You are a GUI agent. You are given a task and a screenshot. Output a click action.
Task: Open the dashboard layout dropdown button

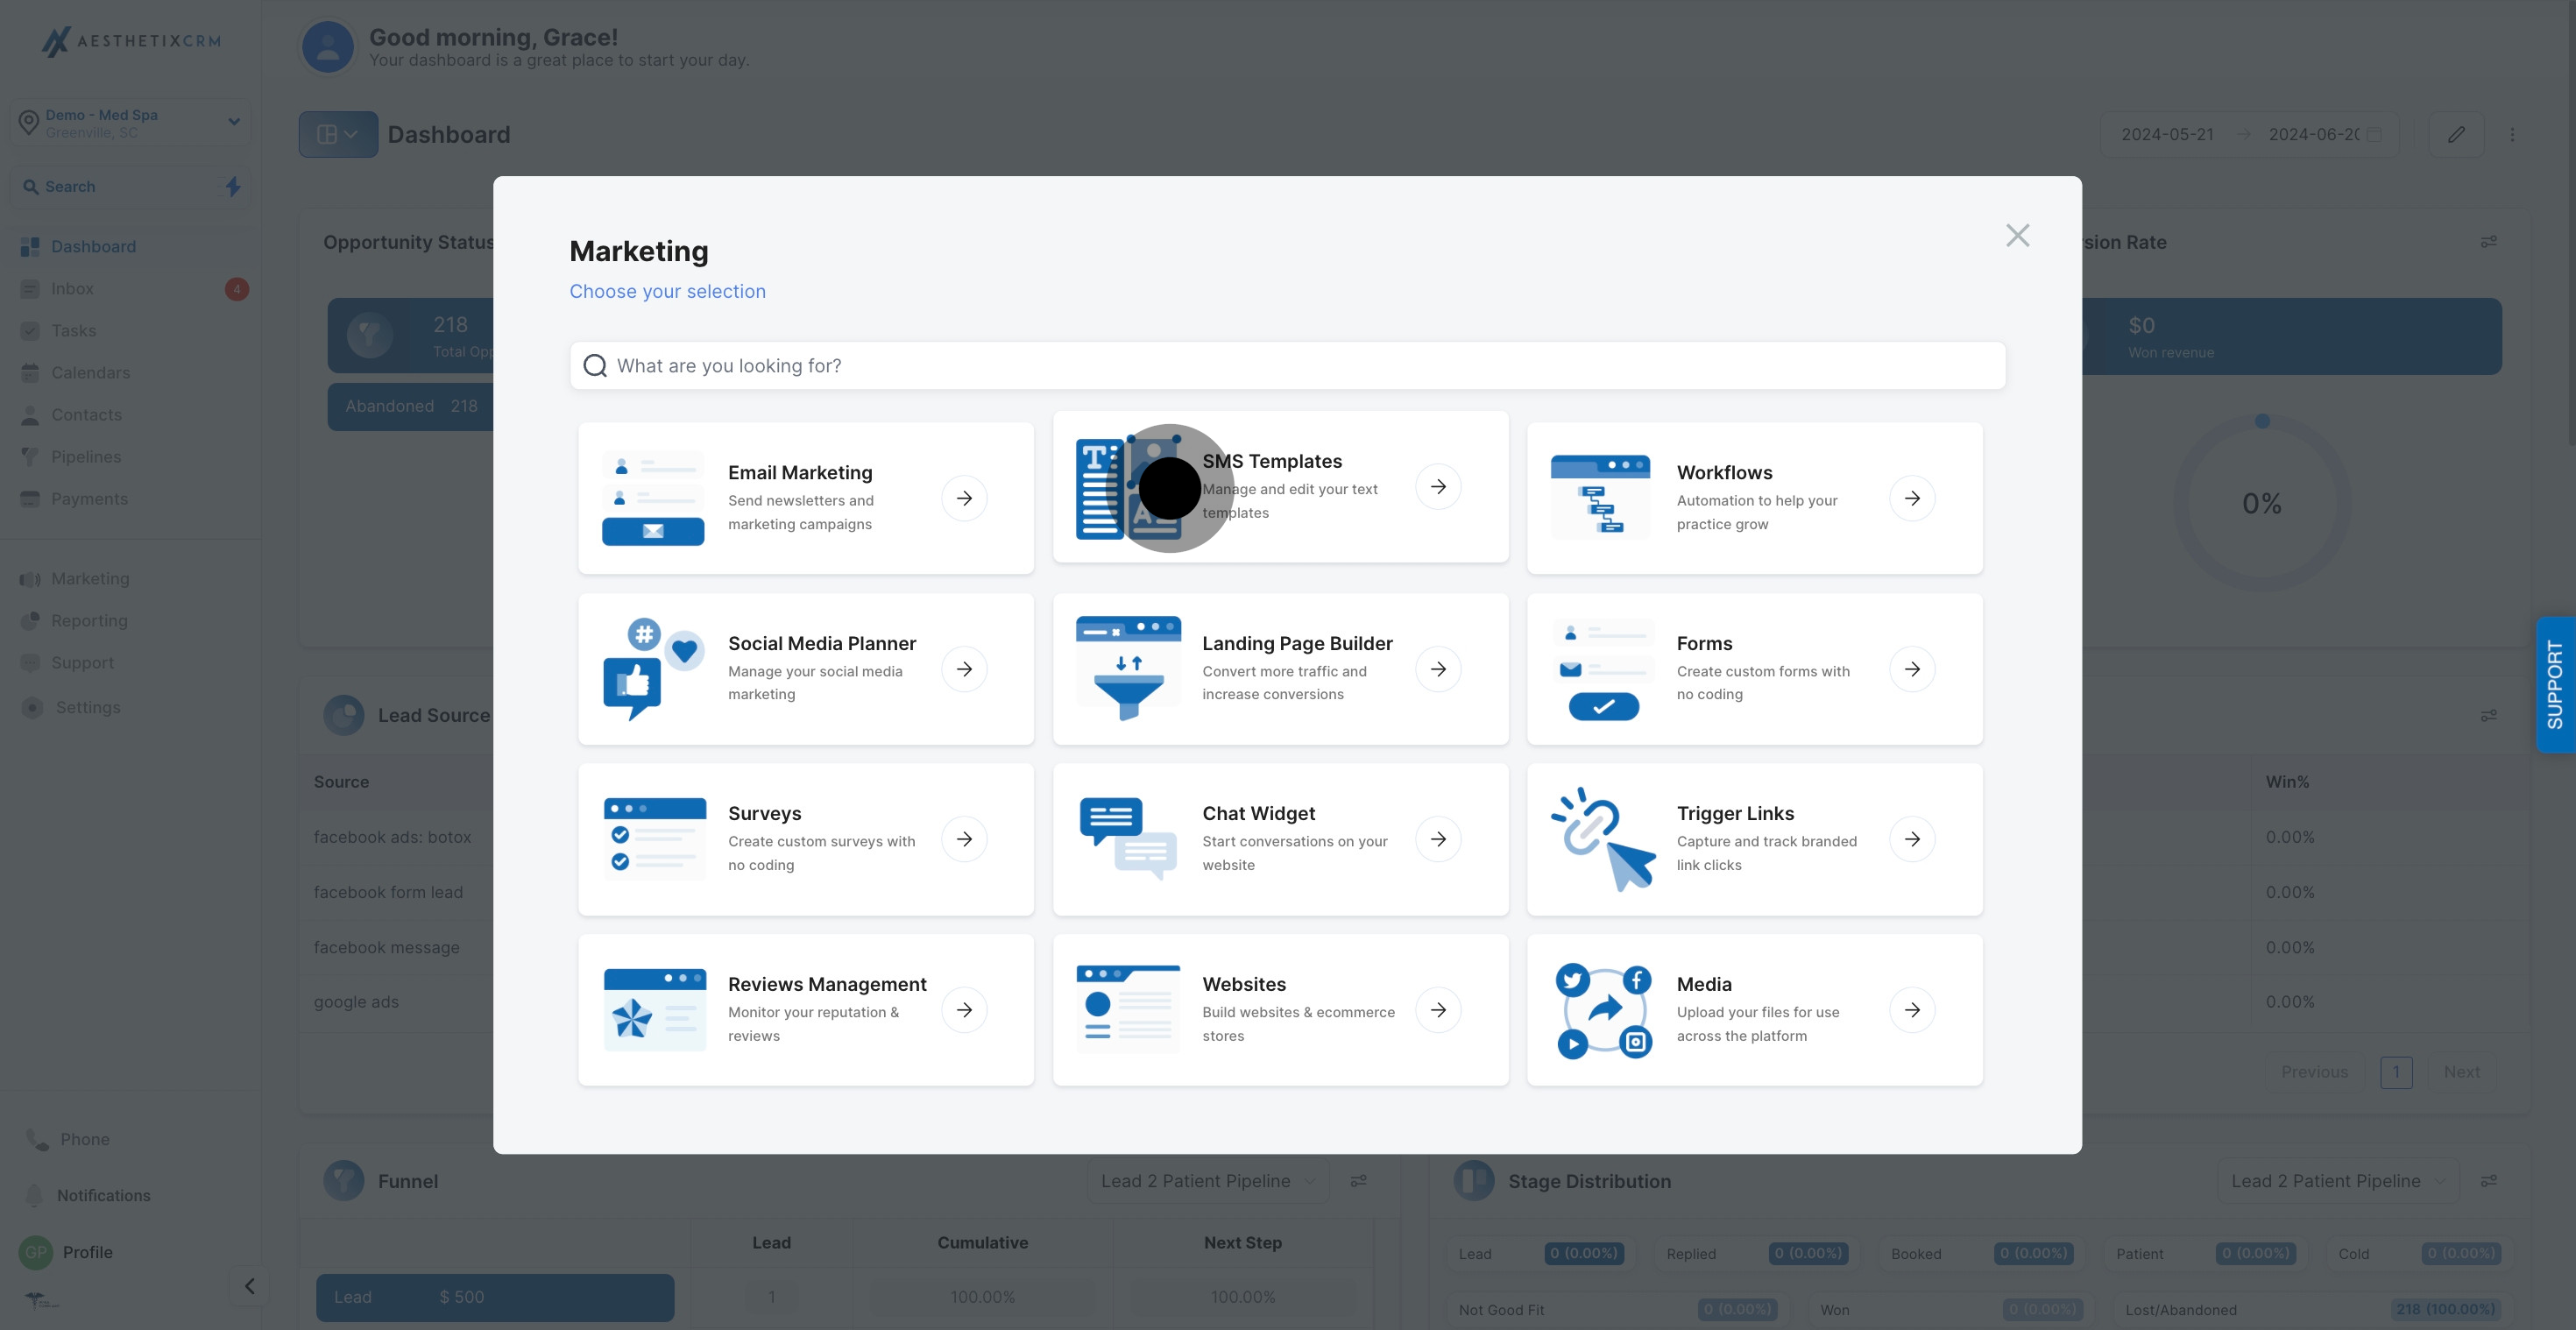tap(338, 134)
